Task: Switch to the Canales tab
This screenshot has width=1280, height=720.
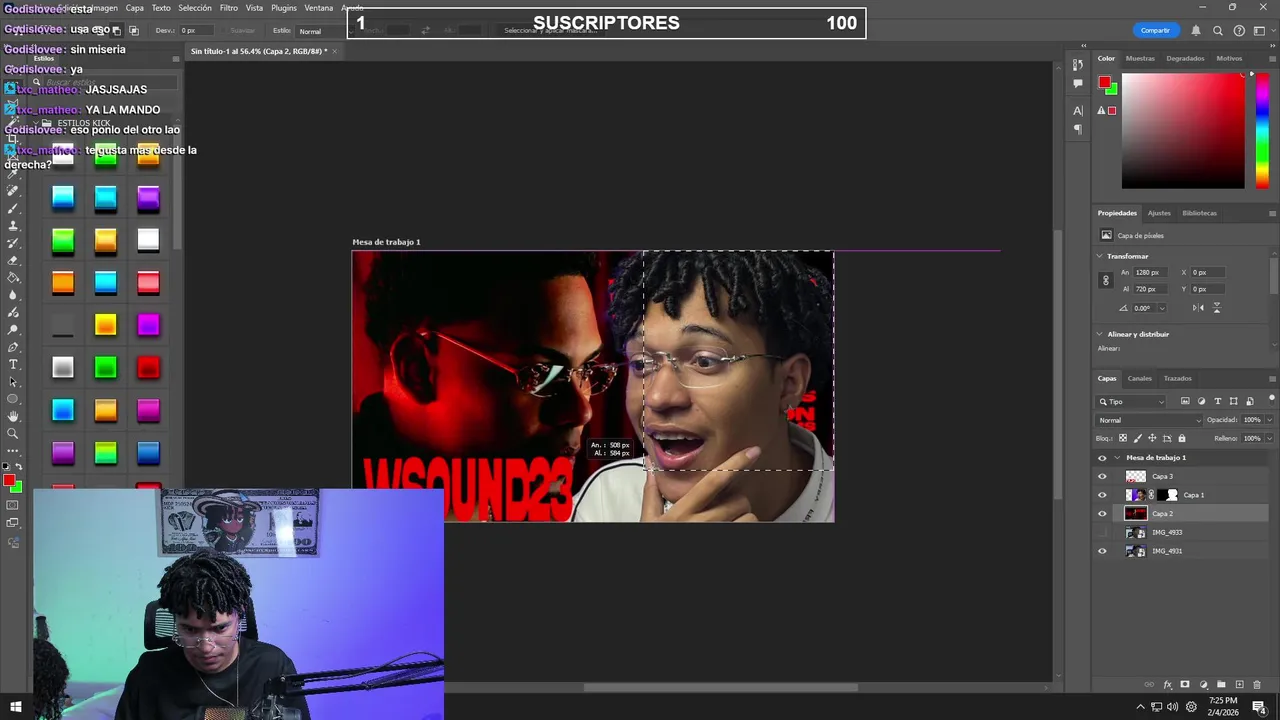Action: [1140, 378]
